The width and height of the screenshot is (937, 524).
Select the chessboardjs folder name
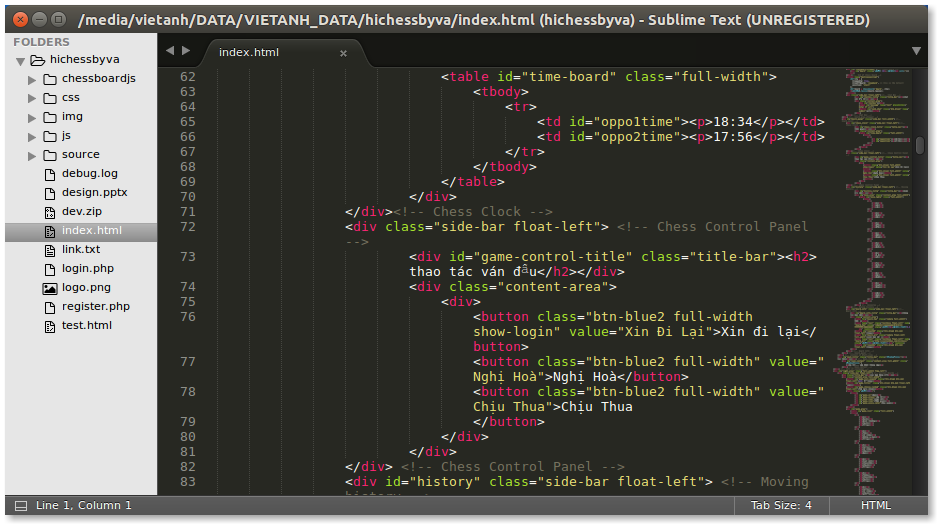99,78
